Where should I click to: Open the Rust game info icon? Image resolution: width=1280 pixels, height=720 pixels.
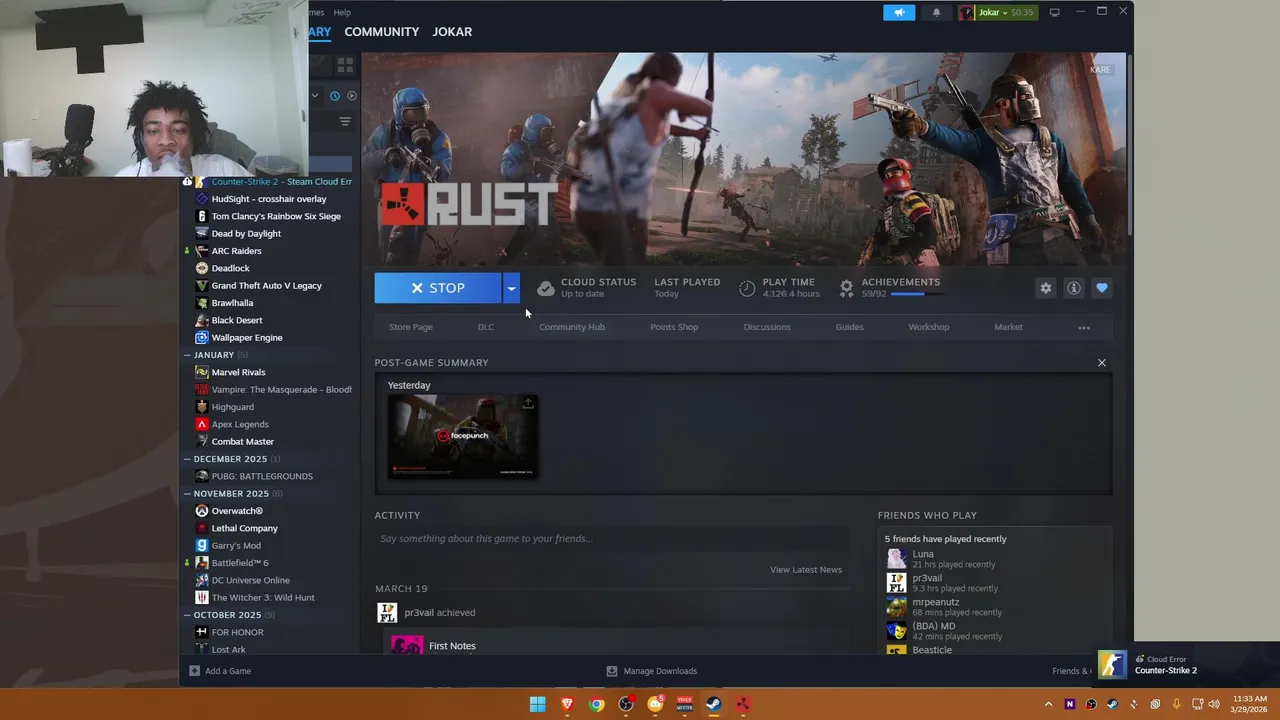pos(1073,288)
